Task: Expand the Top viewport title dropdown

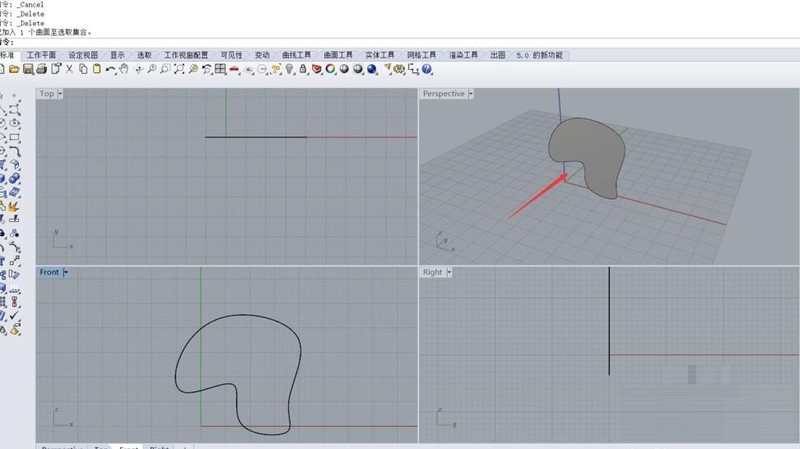Action: (61, 94)
